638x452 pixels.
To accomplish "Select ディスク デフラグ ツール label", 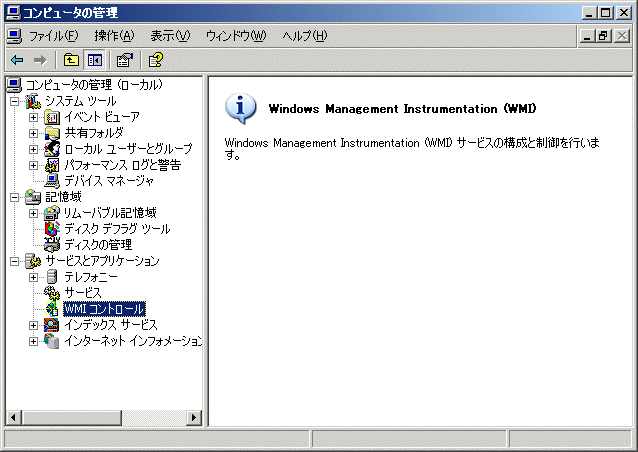I will [x=117, y=229].
